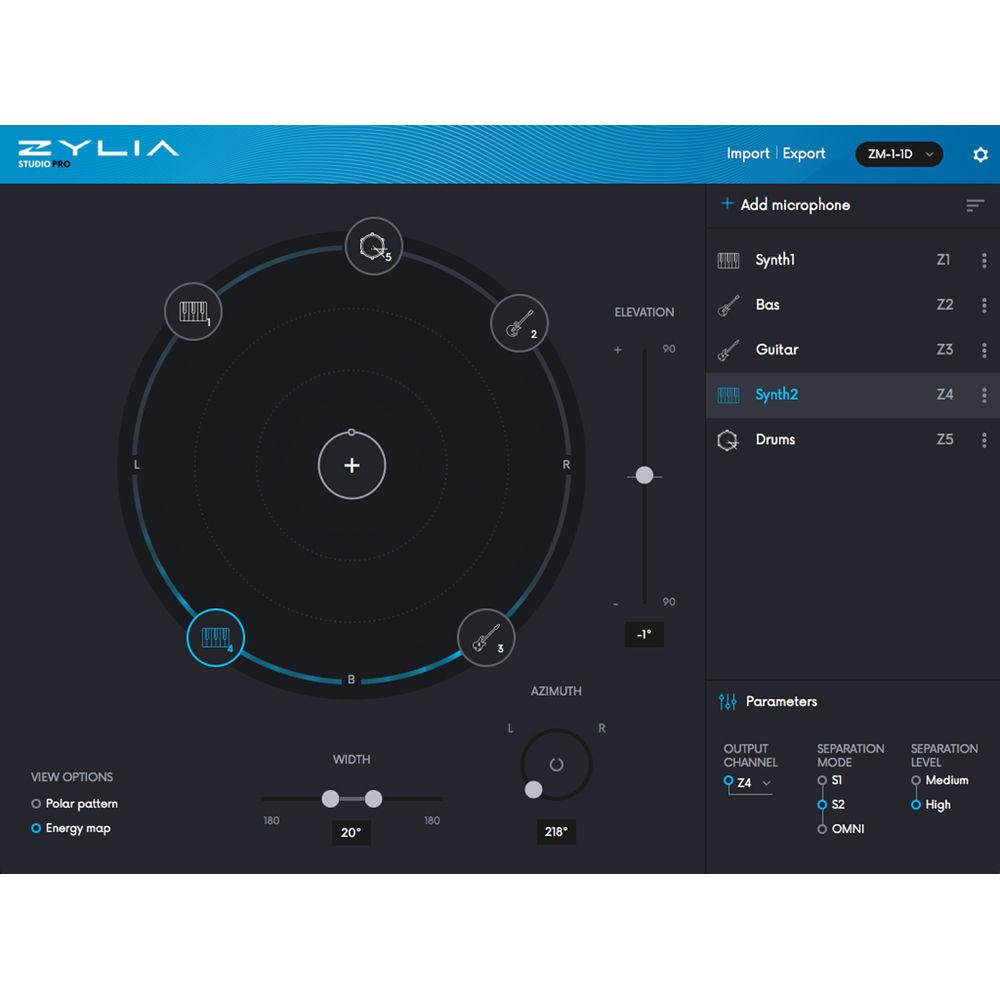Click the Bas guitar icon in the source list
The width and height of the screenshot is (1000, 1000).
731,305
